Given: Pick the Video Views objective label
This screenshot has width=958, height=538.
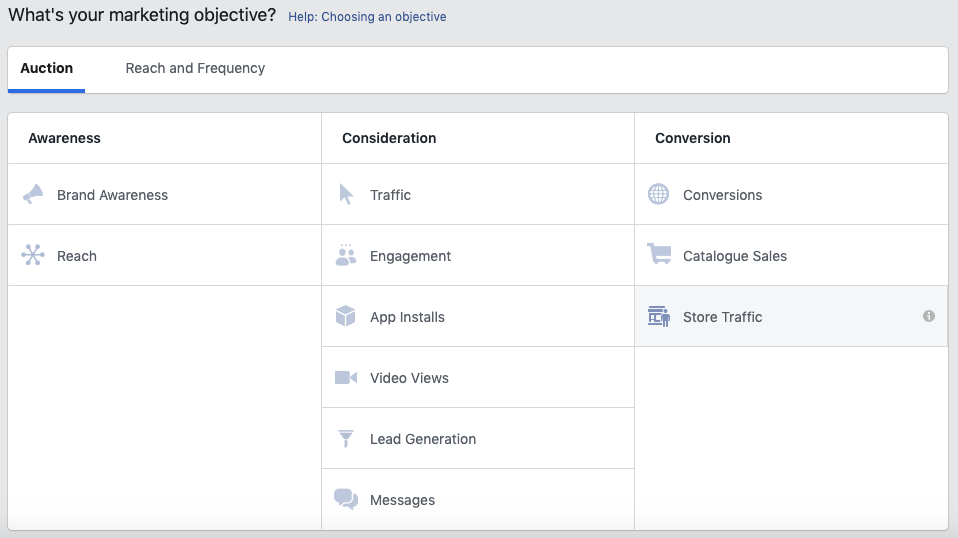Looking at the screenshot, I should tap(409, 378).
